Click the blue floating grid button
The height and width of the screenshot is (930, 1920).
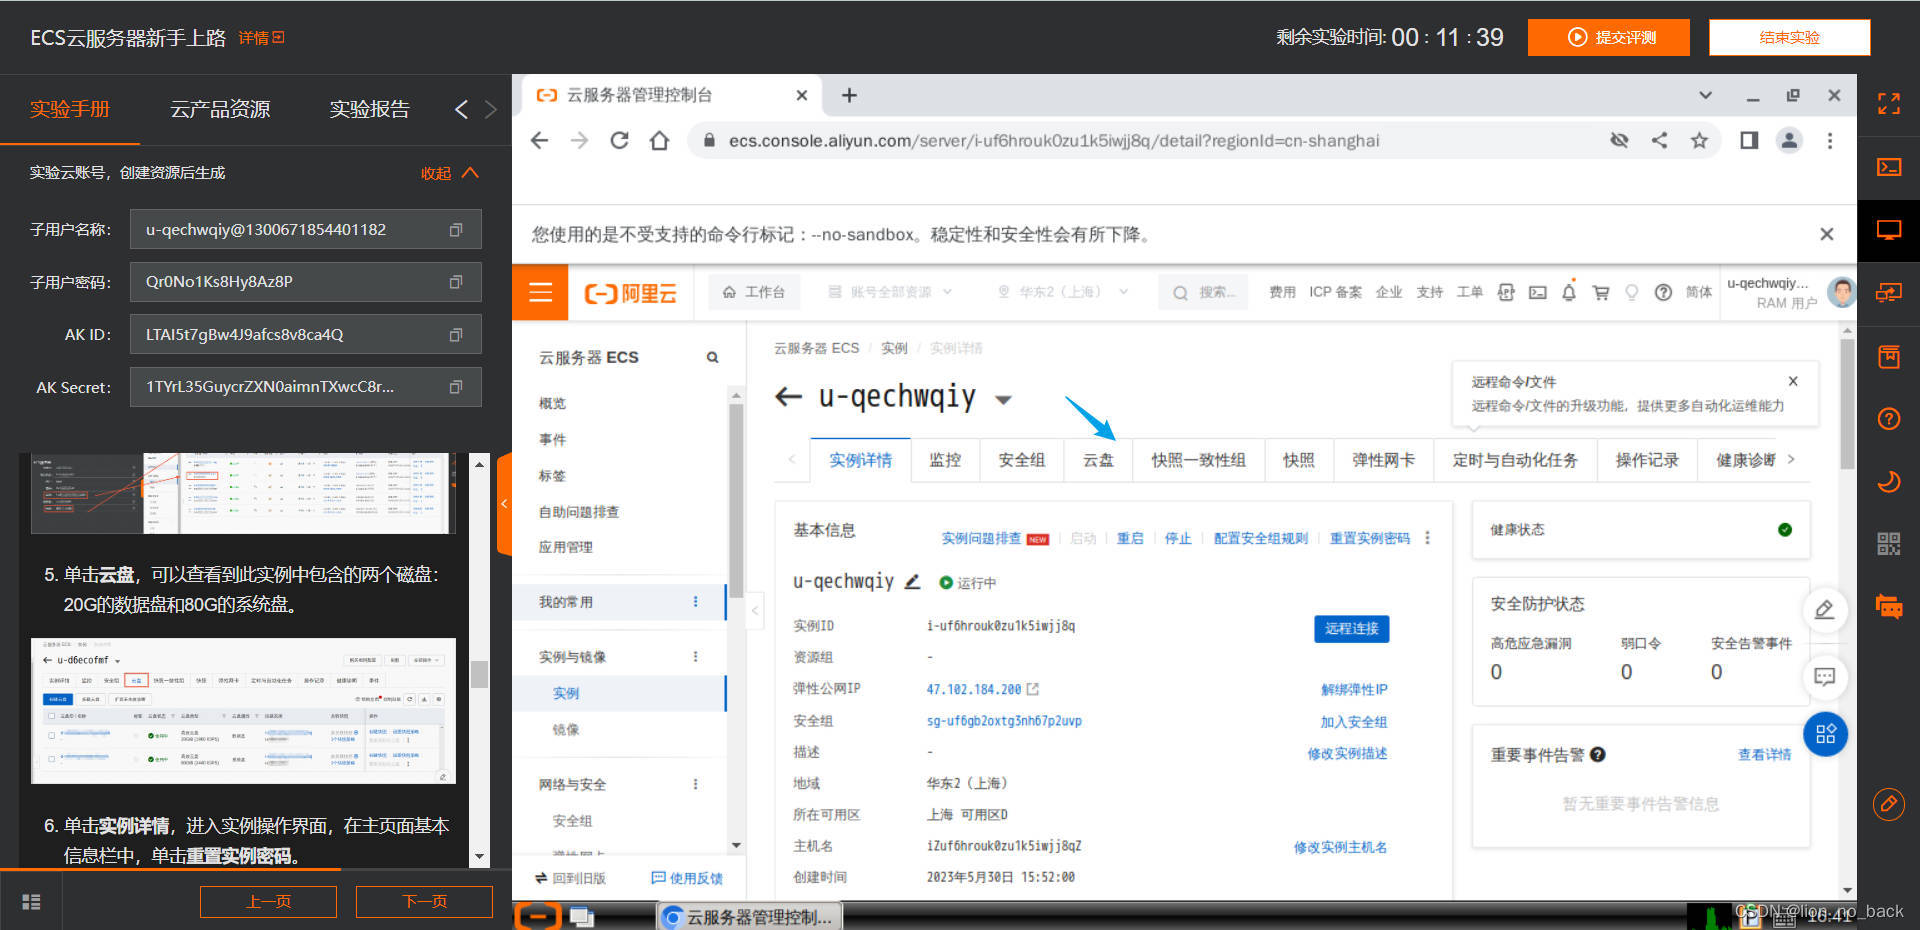1825,734
